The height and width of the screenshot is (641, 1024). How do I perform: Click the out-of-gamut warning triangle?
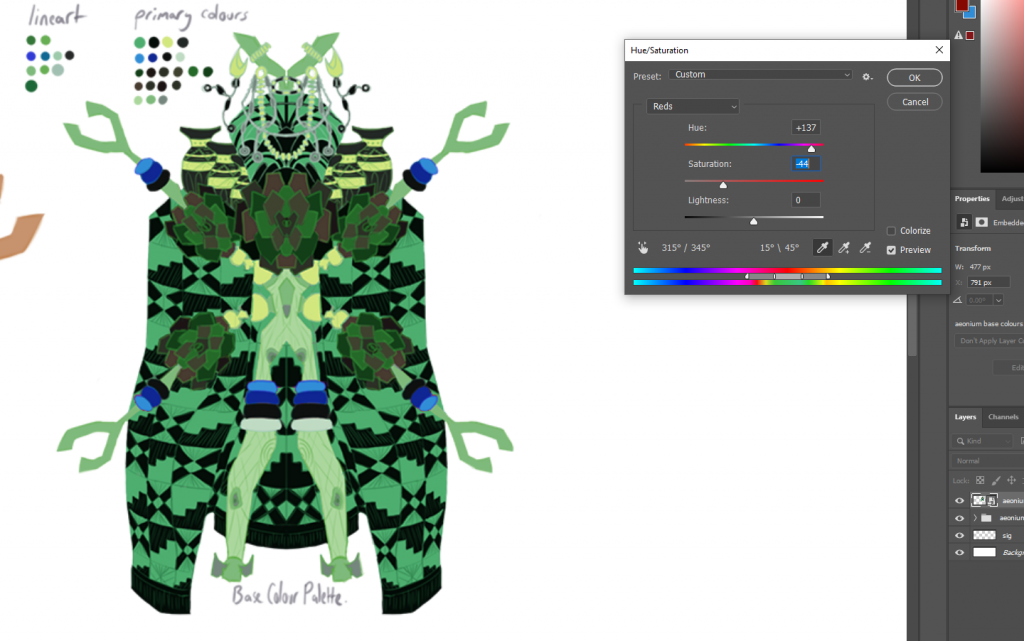(x=959, y=35)
